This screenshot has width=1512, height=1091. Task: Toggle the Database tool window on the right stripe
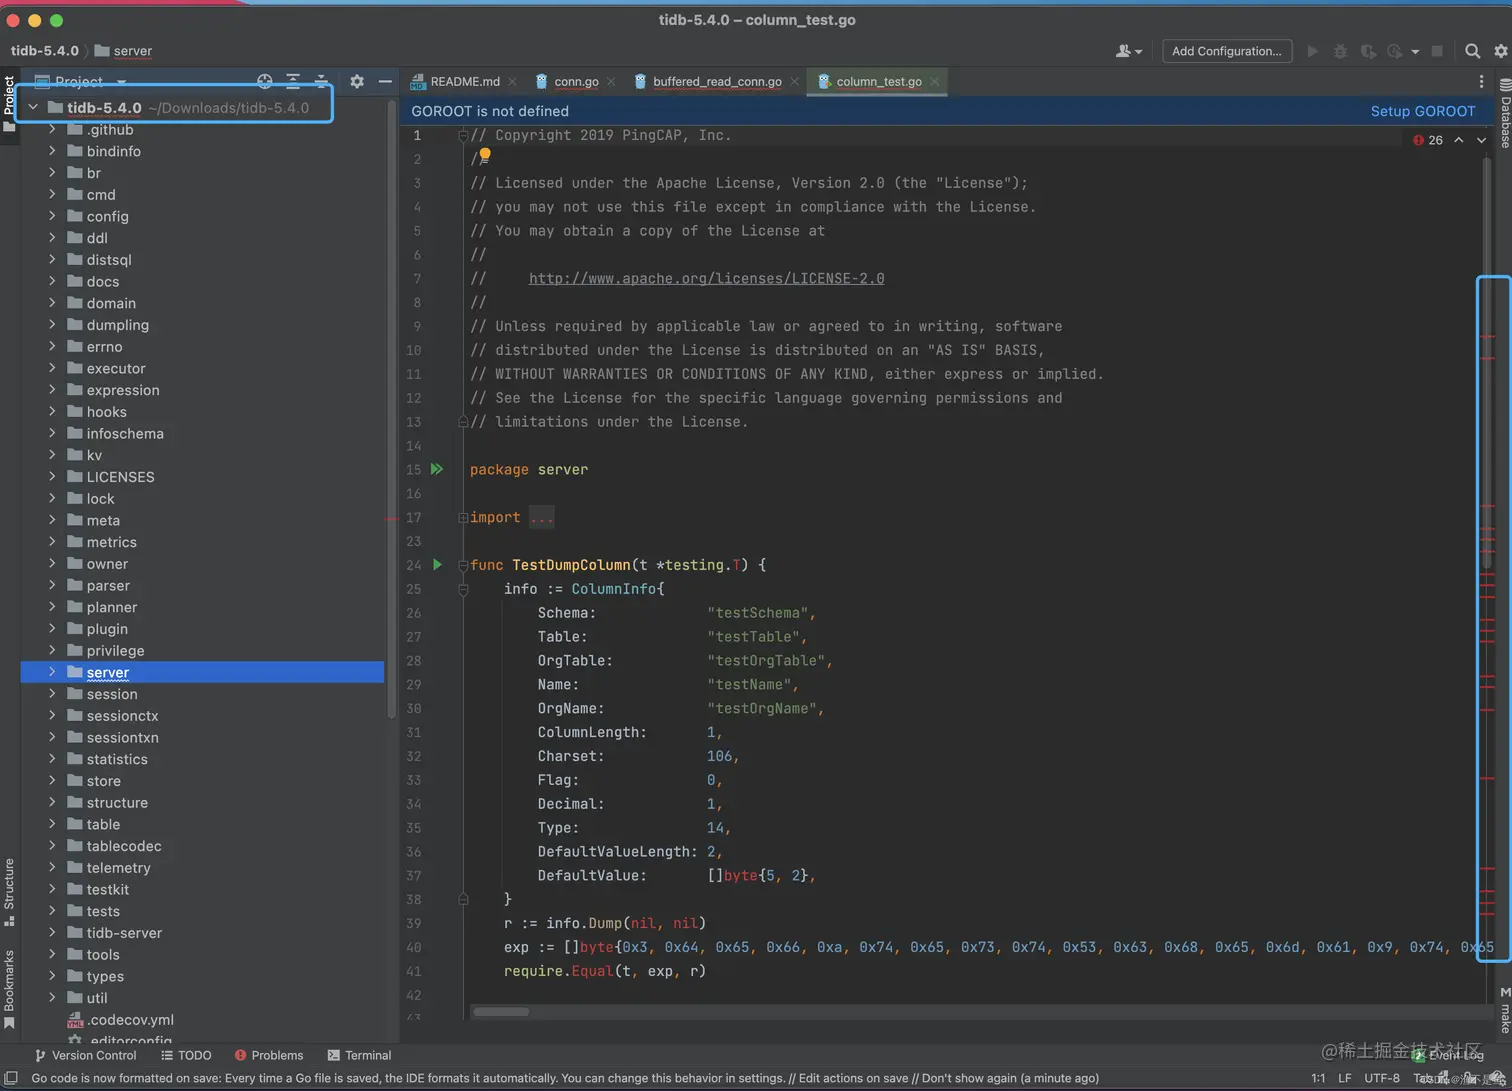click(x=1505, y=115)
